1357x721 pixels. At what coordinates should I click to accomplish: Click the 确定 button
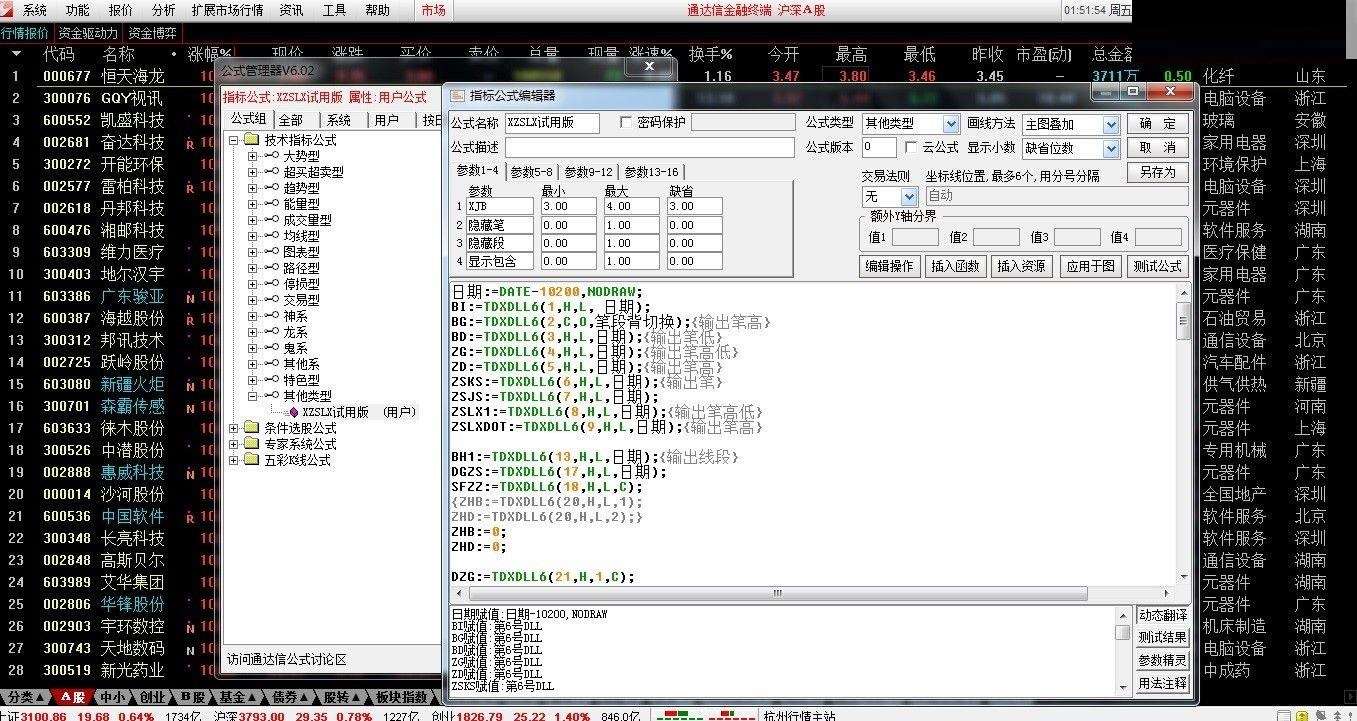coord(1158,124)
